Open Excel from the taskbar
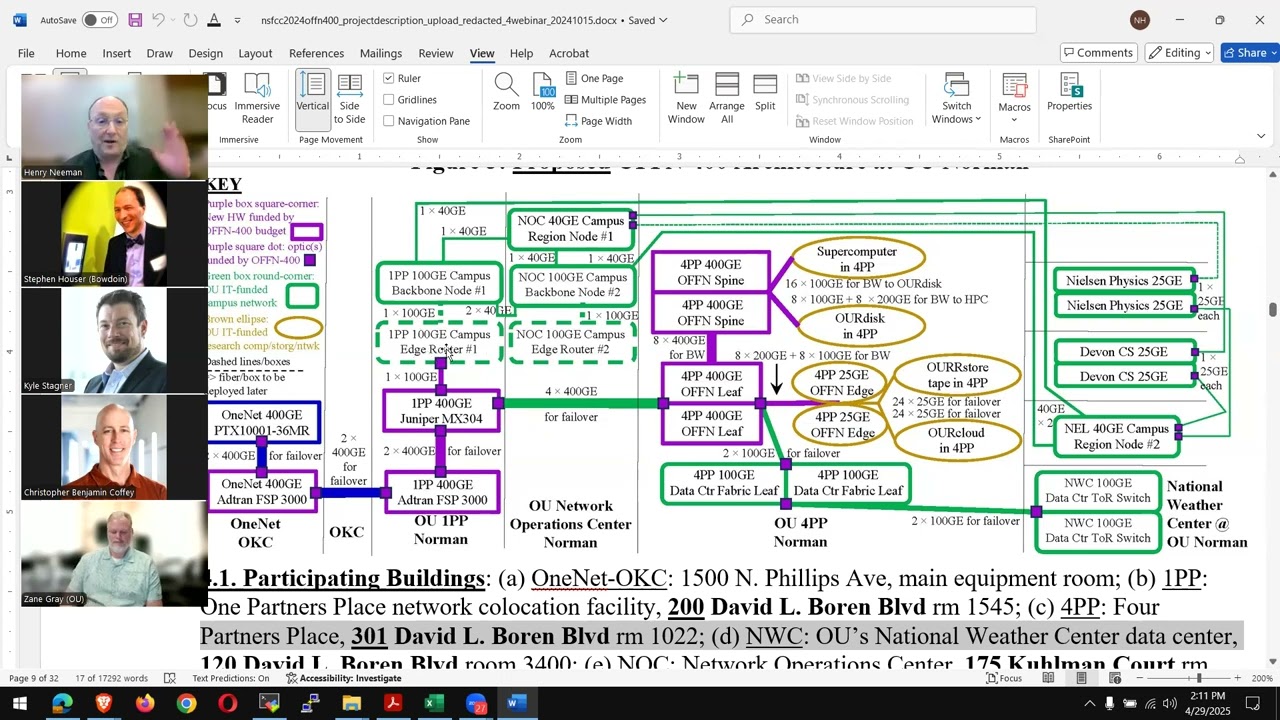This screenshot has height=720, width=1280. 434,704
